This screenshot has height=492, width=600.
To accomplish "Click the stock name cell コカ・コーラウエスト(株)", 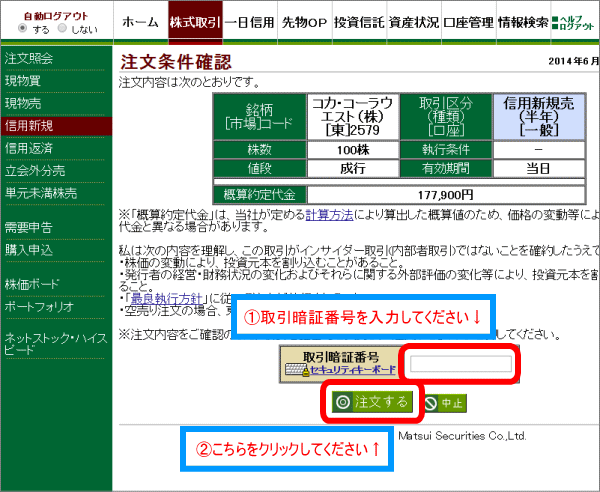I will tap(353, 117).
